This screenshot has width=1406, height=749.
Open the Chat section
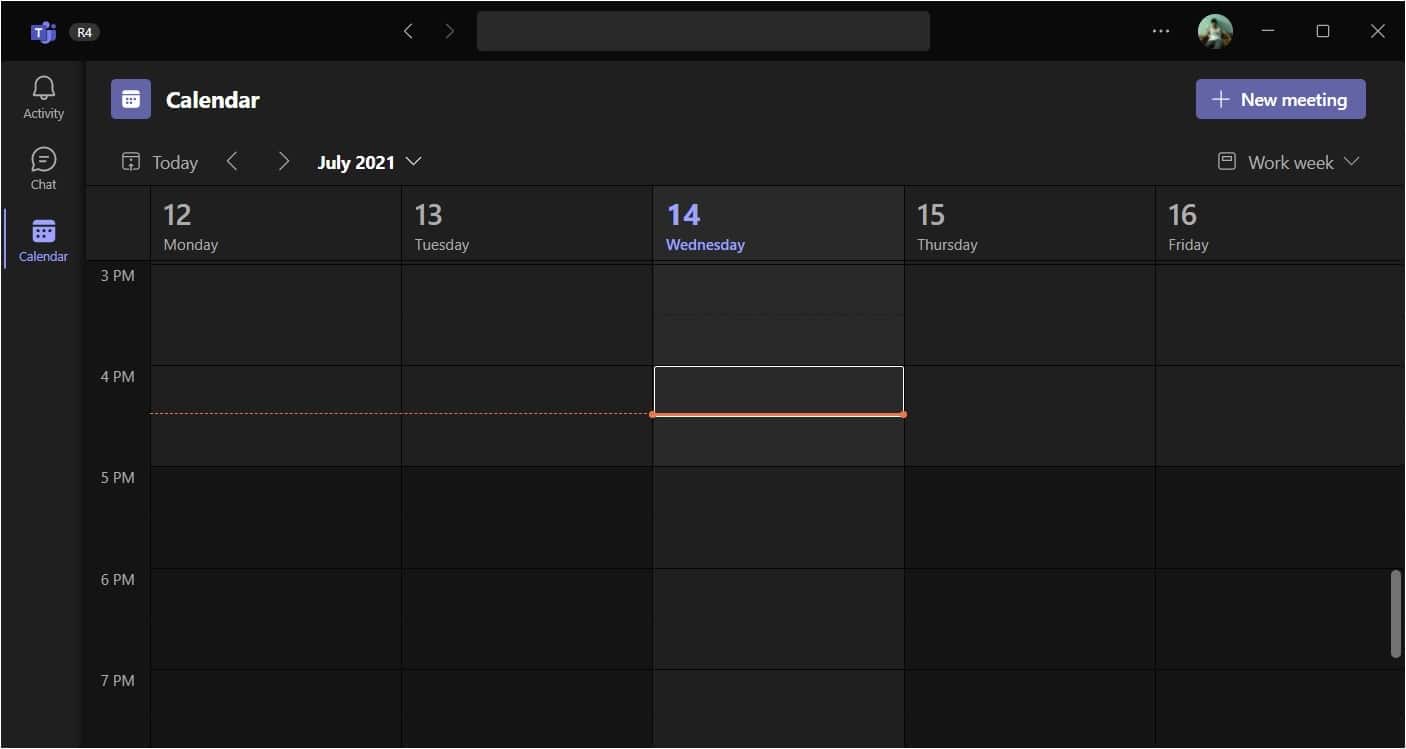pos(43,169)
